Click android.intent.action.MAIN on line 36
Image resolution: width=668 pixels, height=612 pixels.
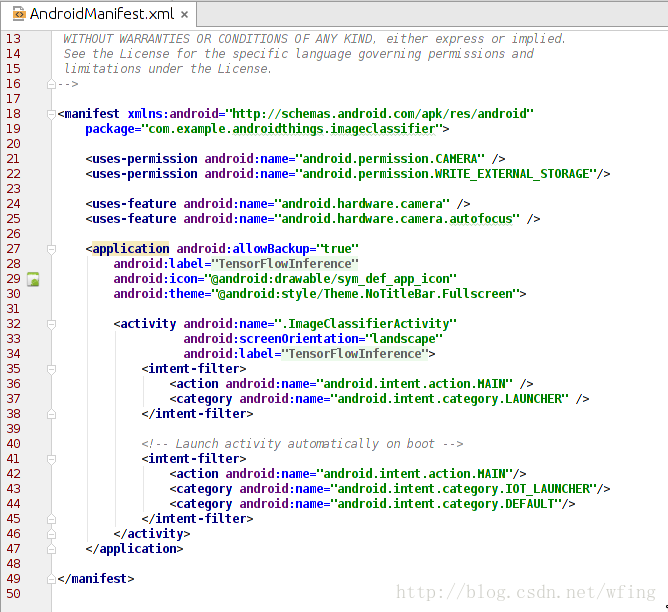pos(415,384)
